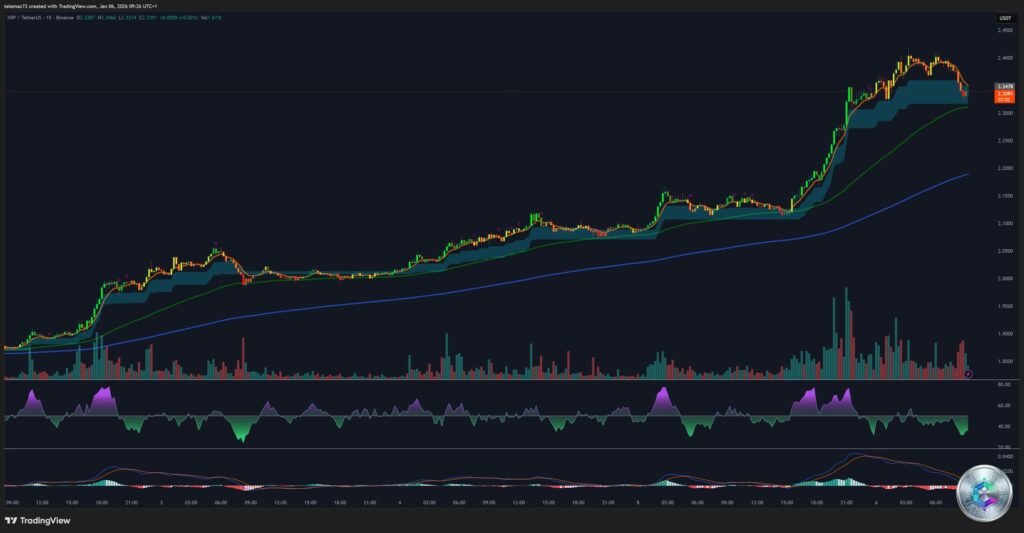The height and width of the screenshot is (533, 1024).
Task: Click the silver coin logo watermark
Action: tap(983, 494)
